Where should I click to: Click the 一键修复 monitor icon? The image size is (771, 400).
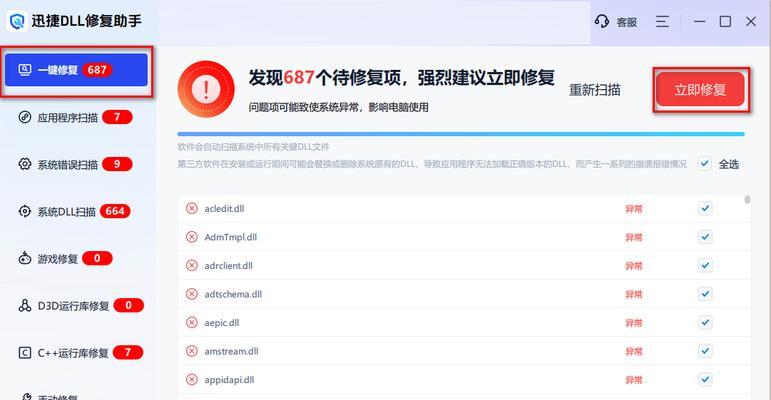[25, 70]
